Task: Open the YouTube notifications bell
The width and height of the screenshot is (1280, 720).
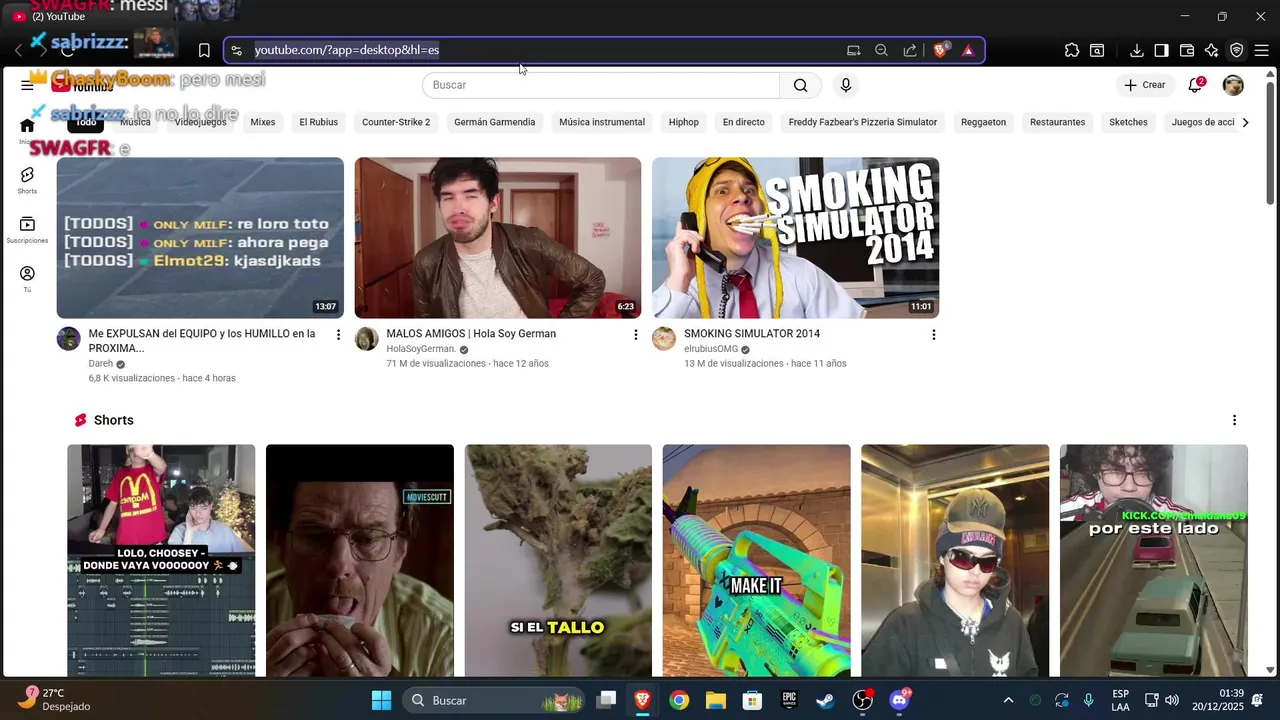Action: (x=1195, y=85)
